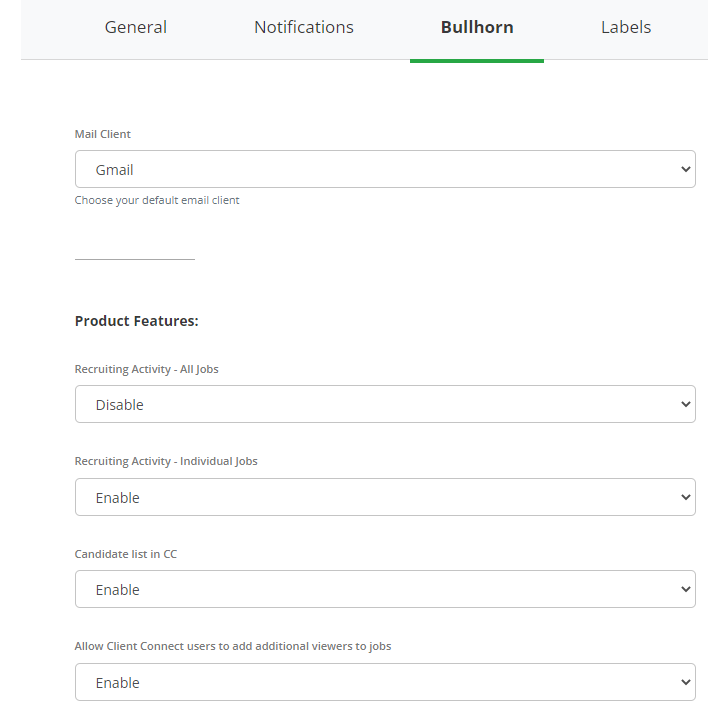
Task: Click the Candidate list in CC label
Action: coord(125,554)
